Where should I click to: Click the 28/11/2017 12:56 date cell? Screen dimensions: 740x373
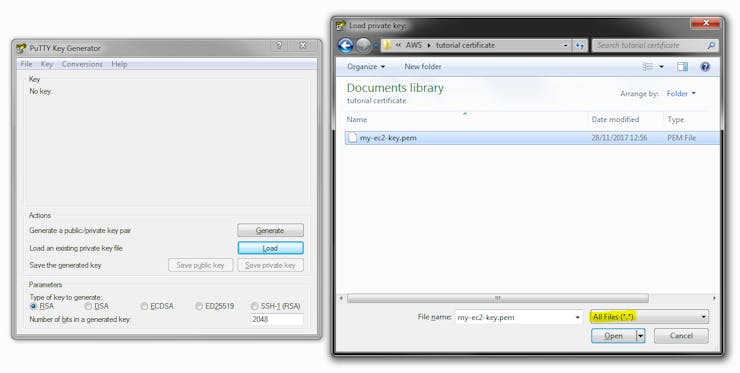coord(619,138)
